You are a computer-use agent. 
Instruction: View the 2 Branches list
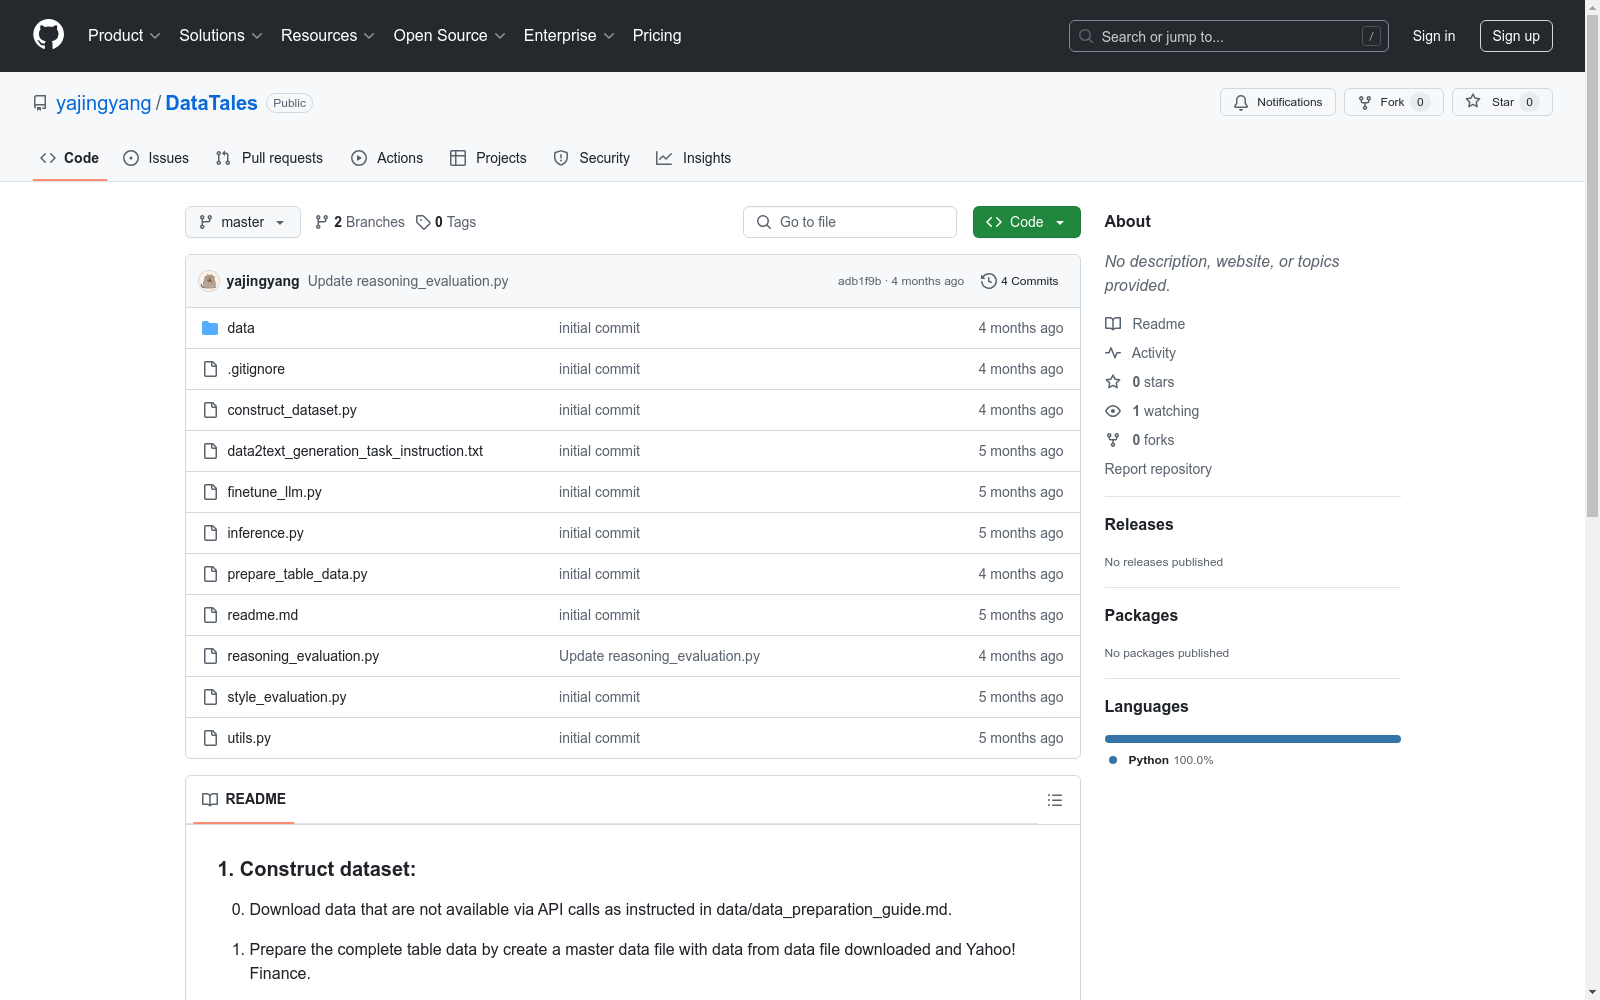360,222
